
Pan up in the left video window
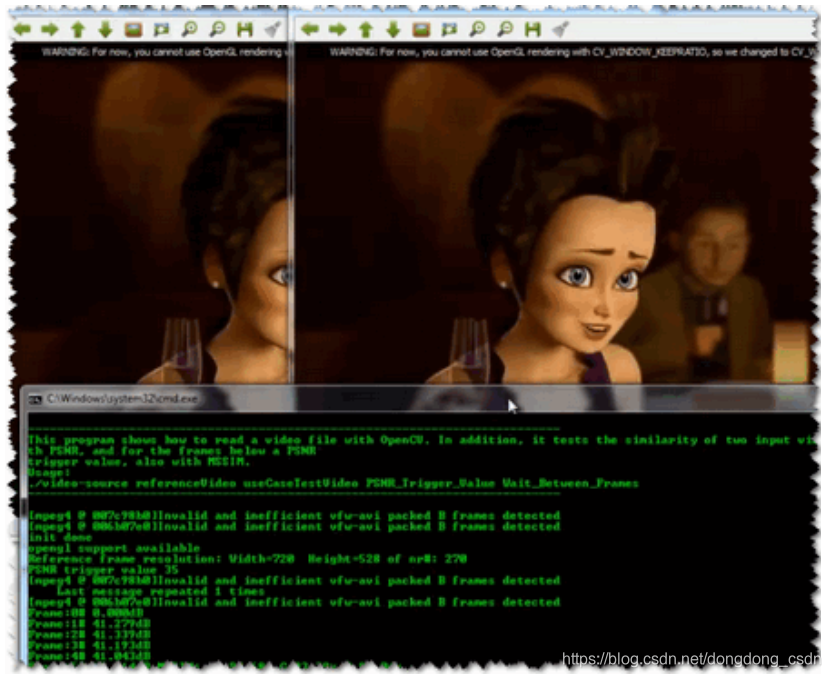[x=78, y=30]
